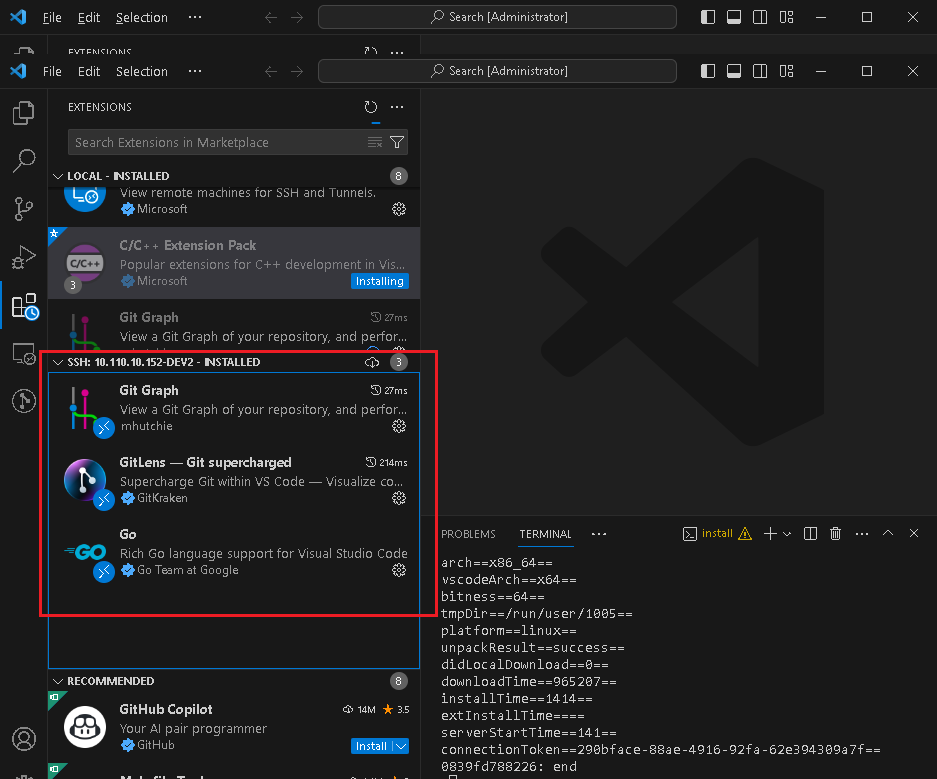Switch to the Problems tab
Image resolution: width=937 pixels, height=779 pixels.
(x=468, y=534)
